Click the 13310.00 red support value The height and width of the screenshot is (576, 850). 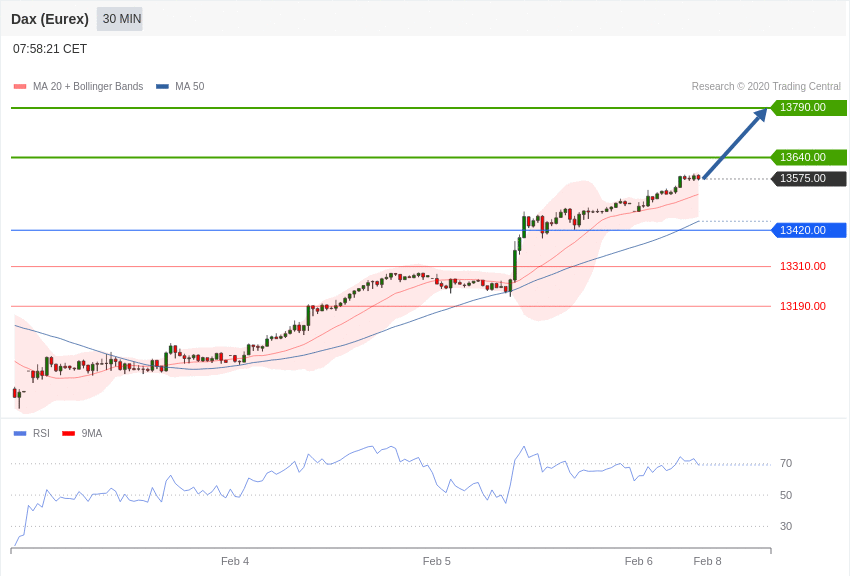pos(803,266)
